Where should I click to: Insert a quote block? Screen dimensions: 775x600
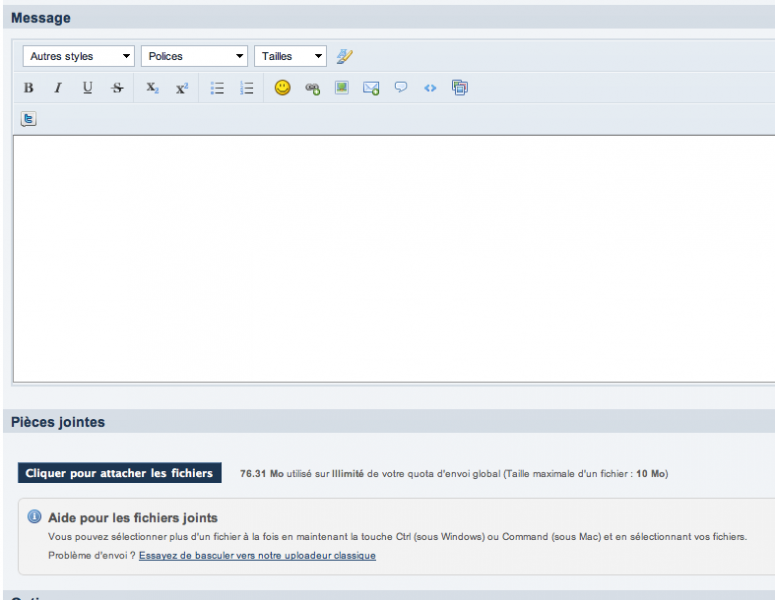click(x=400, y=87)
